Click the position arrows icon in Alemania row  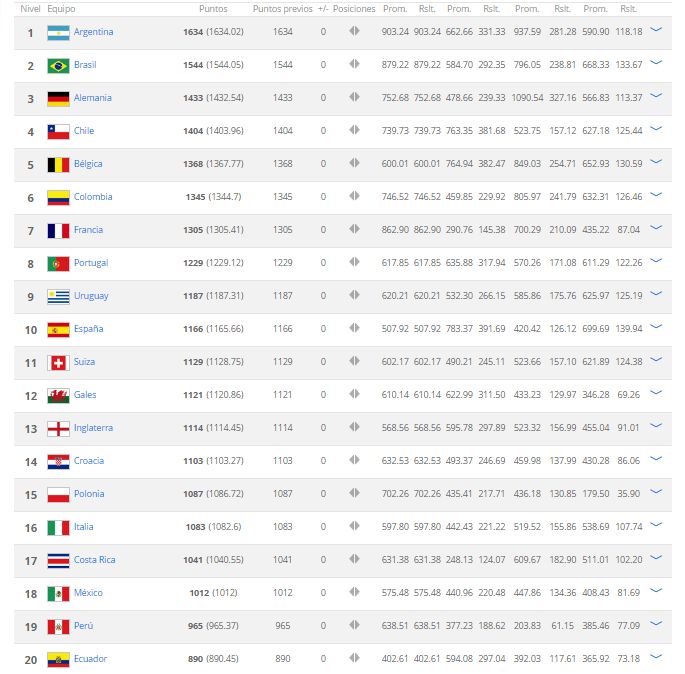(x=354, y=97)
